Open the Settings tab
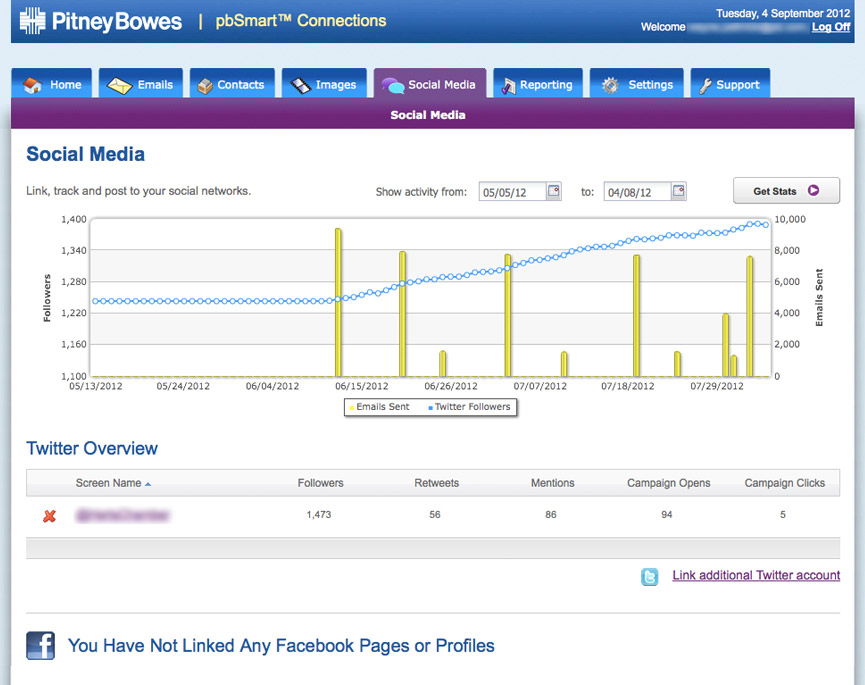The width and height of the screenshot is (865, 685). (637, 83)
